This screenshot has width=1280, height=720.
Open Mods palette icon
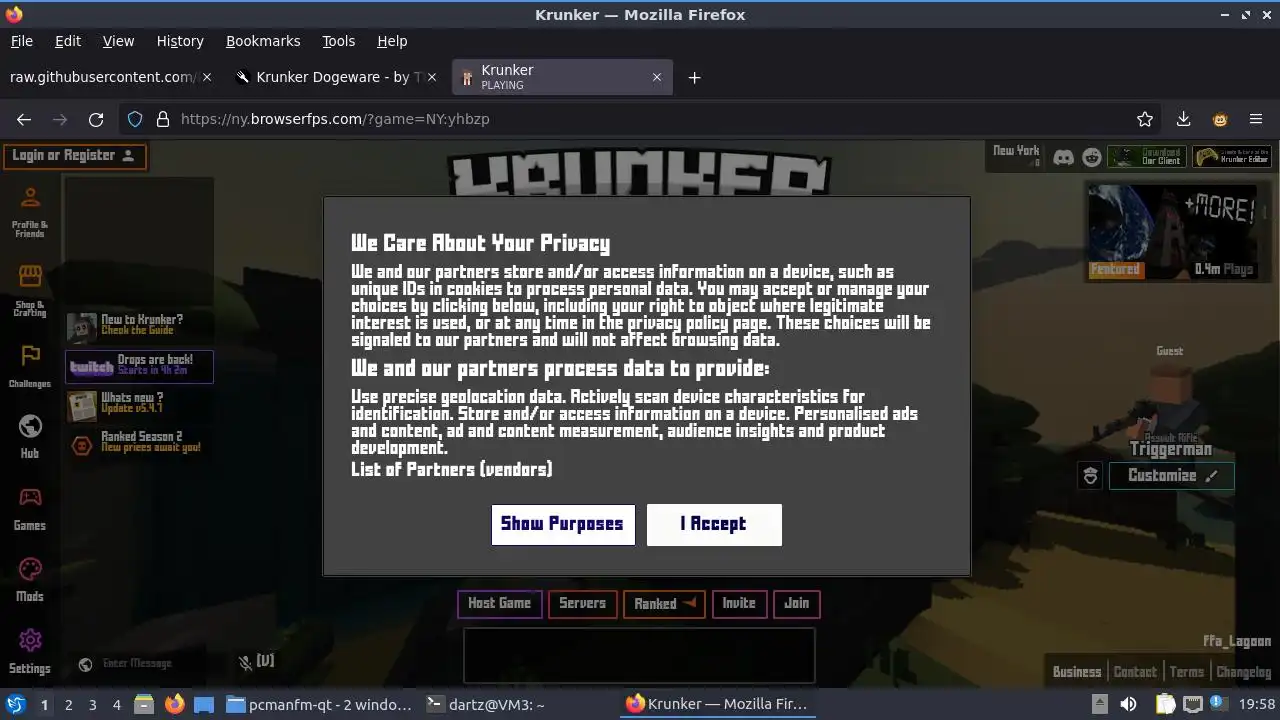[30, 569]
